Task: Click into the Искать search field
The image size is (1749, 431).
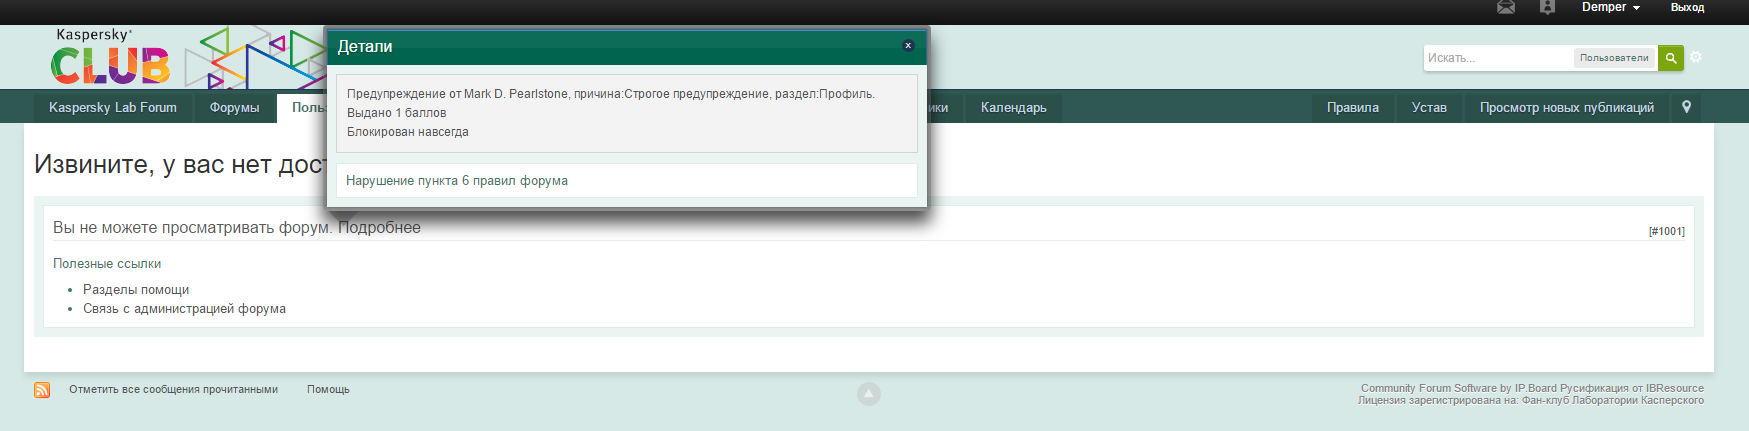Action: pyautogui.click(x=1497, y=58)
